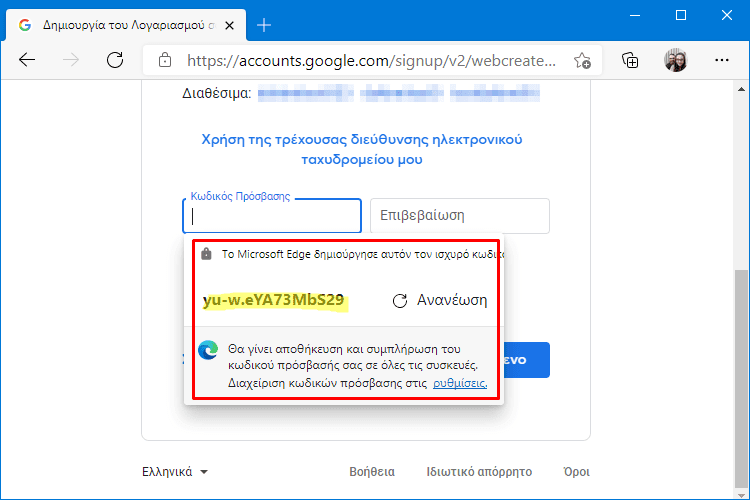Minimize the Edge browser window
Viewport: 750px width, 500px height.
coord(635,15)
